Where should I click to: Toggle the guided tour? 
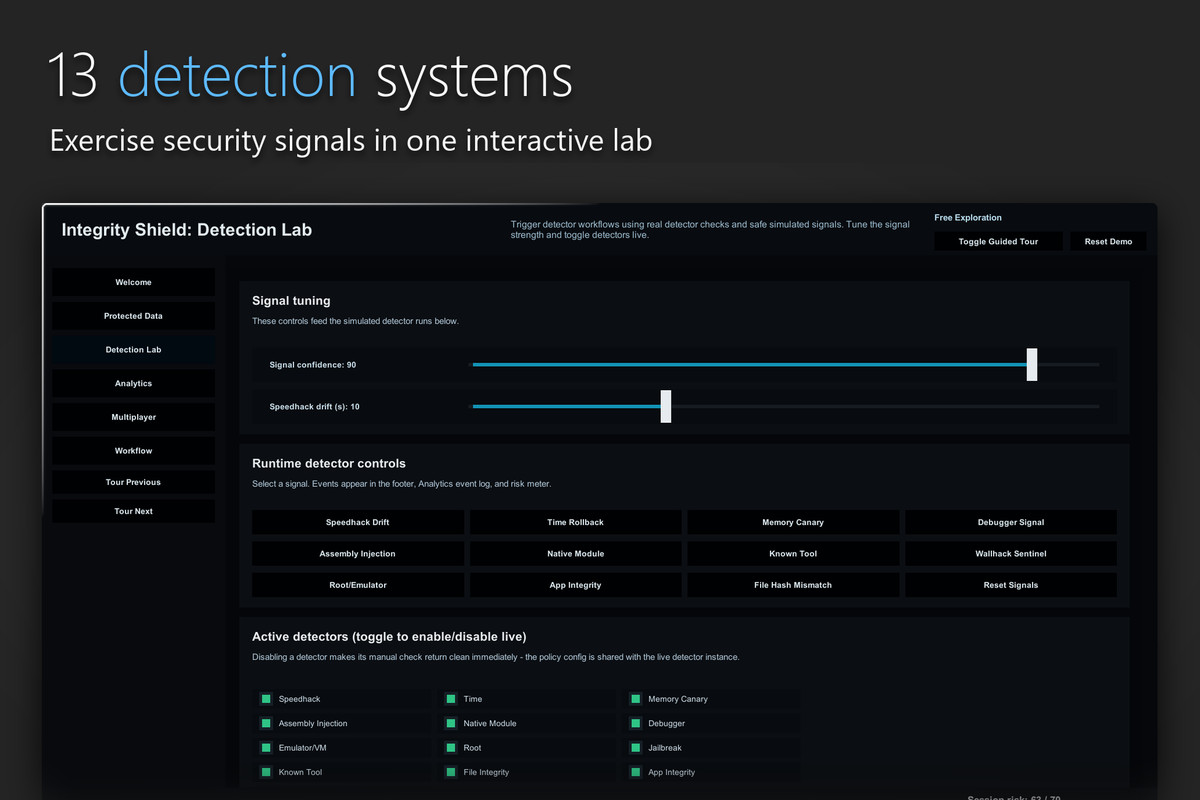pyautogui.click(x=998, y=242)
